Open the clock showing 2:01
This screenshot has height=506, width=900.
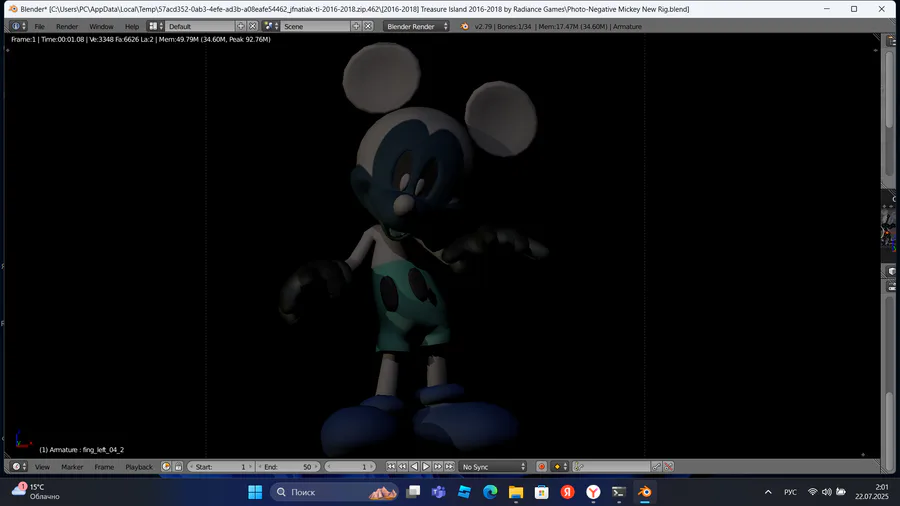872,492
